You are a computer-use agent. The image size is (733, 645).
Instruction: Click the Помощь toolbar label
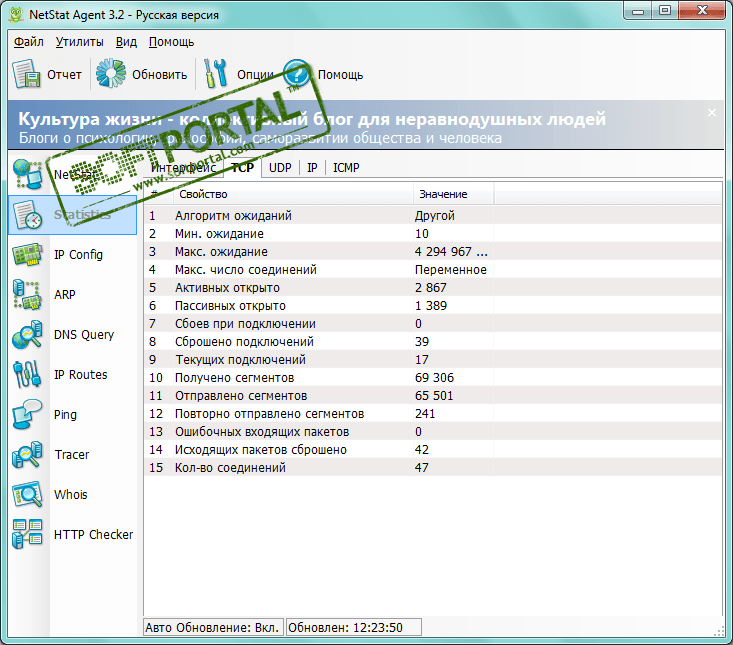340,75
